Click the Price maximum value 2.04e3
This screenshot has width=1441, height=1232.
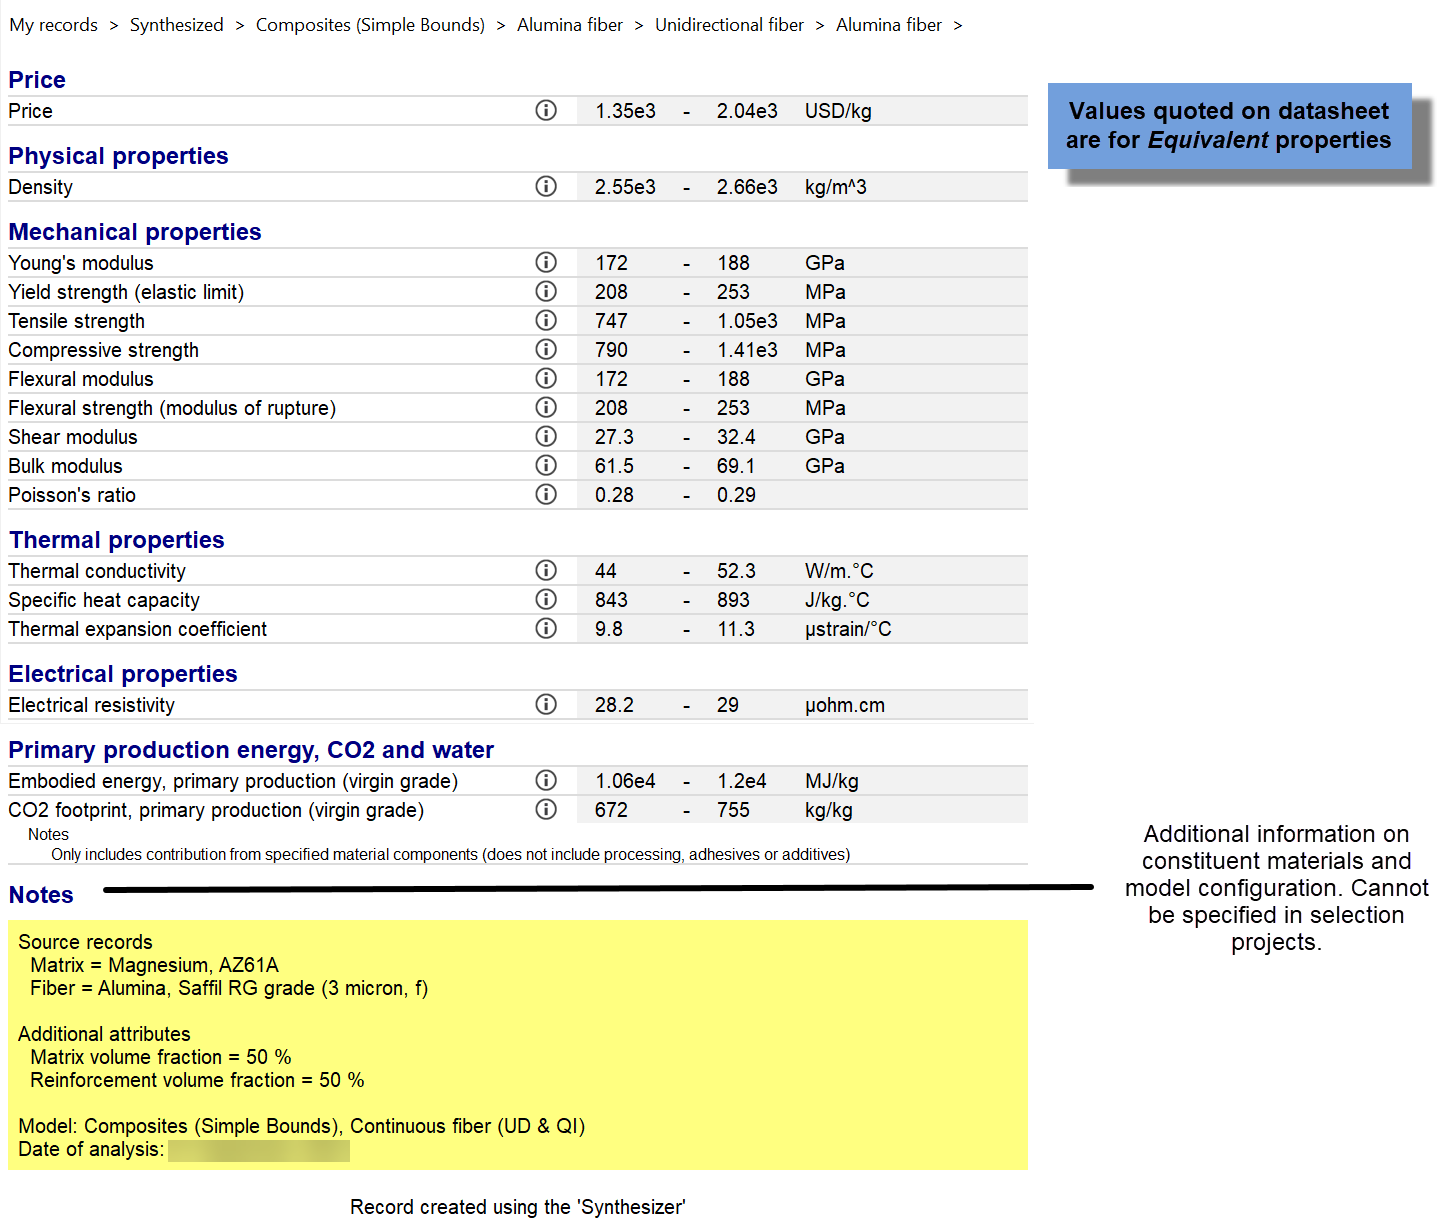click(x=747, y=111)
